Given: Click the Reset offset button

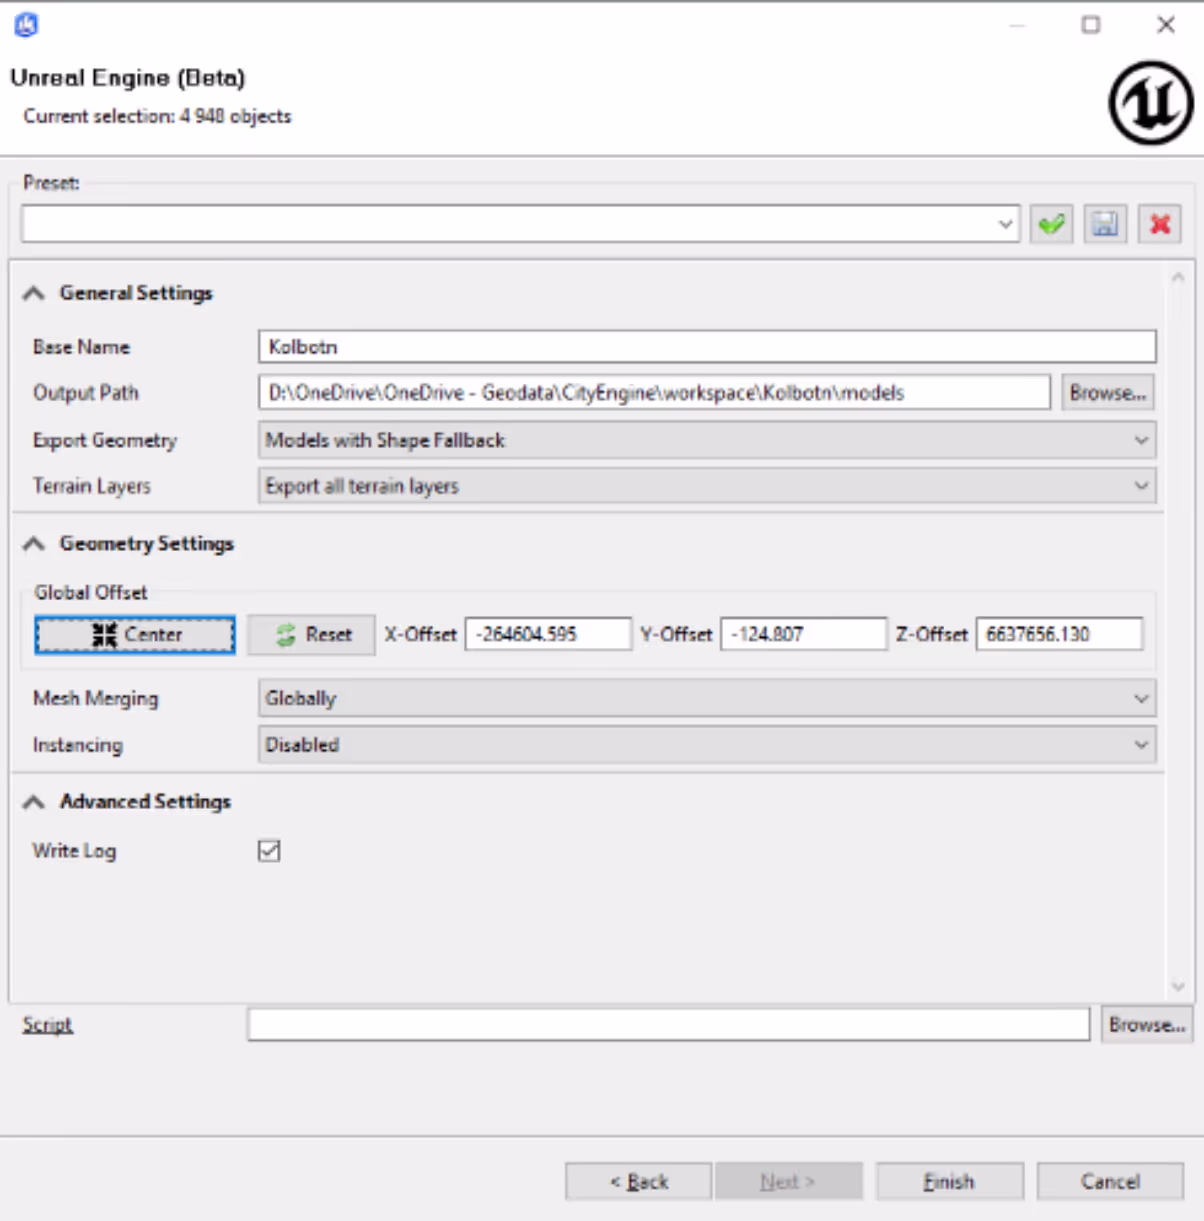Looking at the screenshot, I should 311,635.
